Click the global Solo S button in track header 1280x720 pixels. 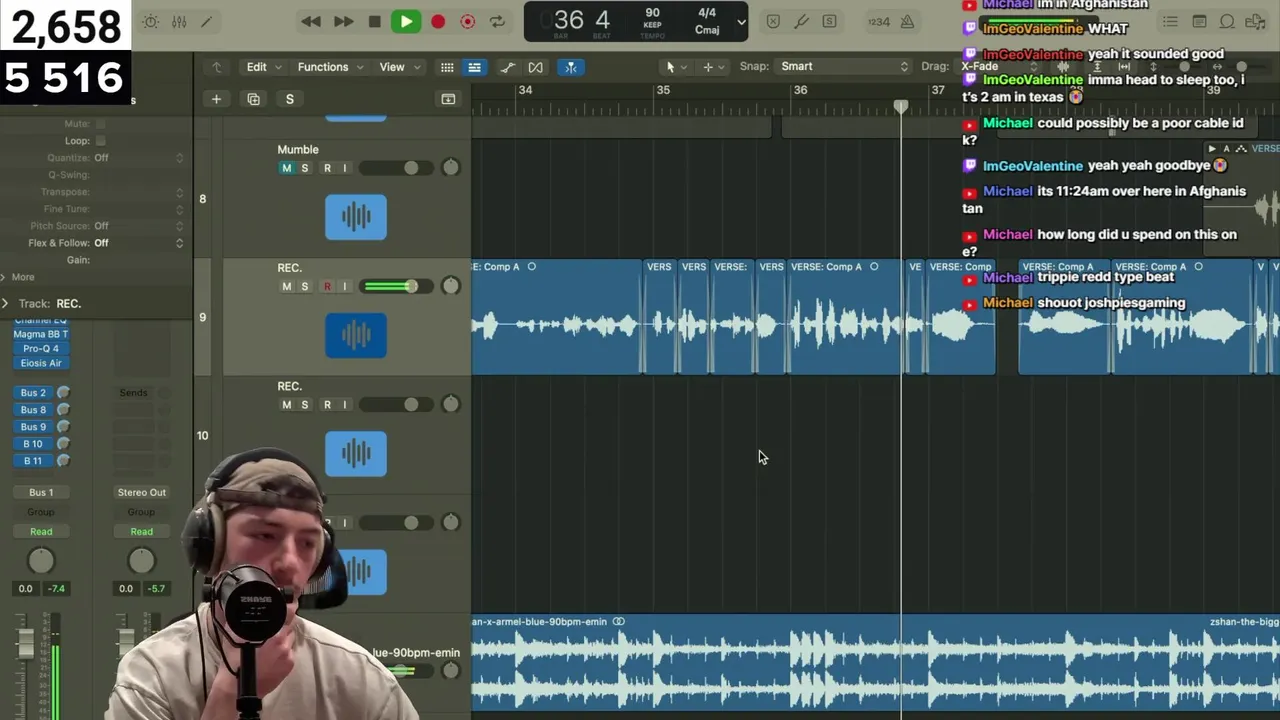(x=290, y=99)
